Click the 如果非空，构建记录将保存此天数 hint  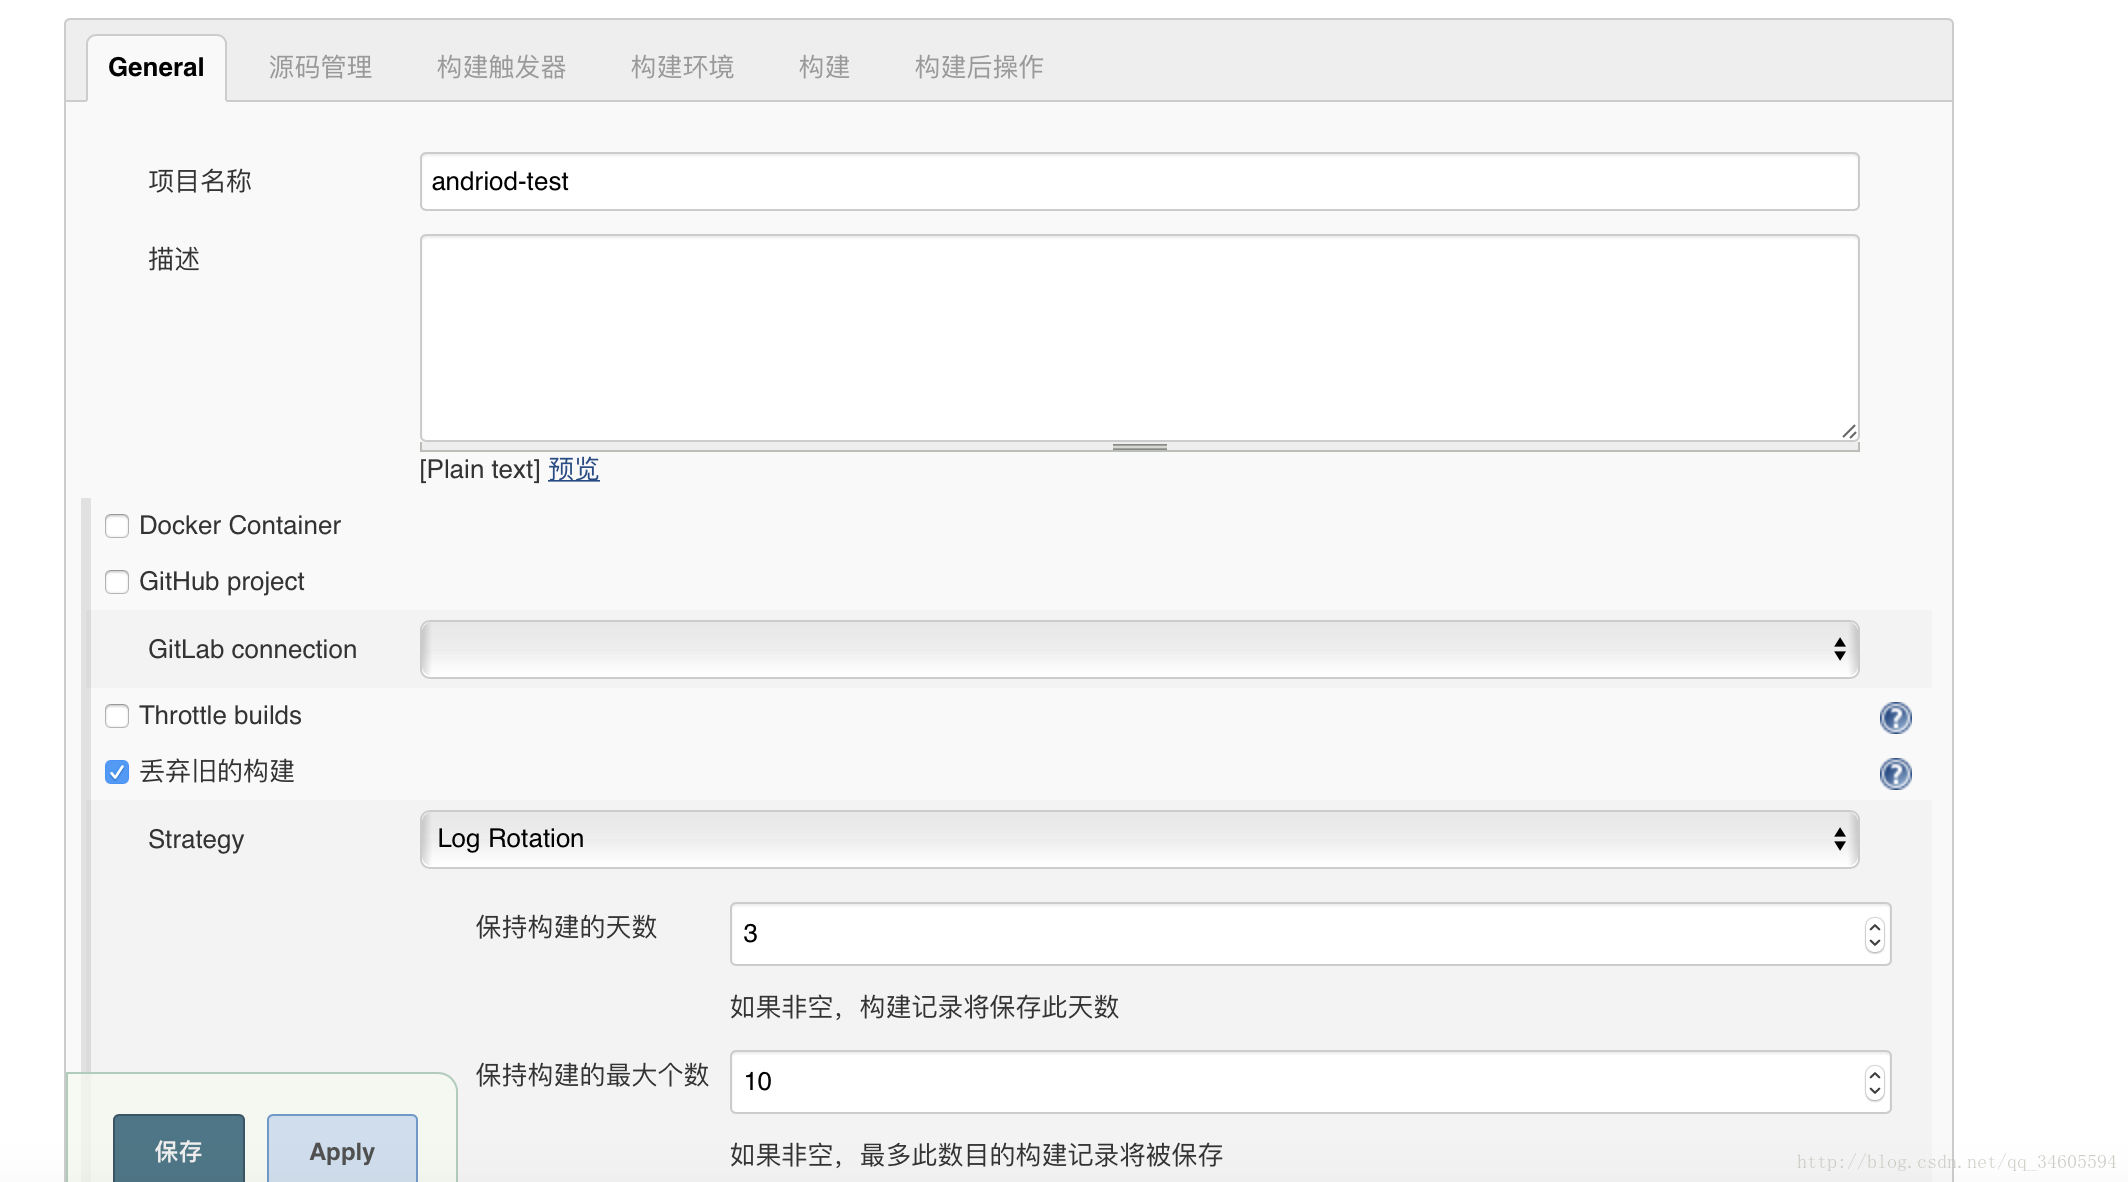tap(924, 1007)
